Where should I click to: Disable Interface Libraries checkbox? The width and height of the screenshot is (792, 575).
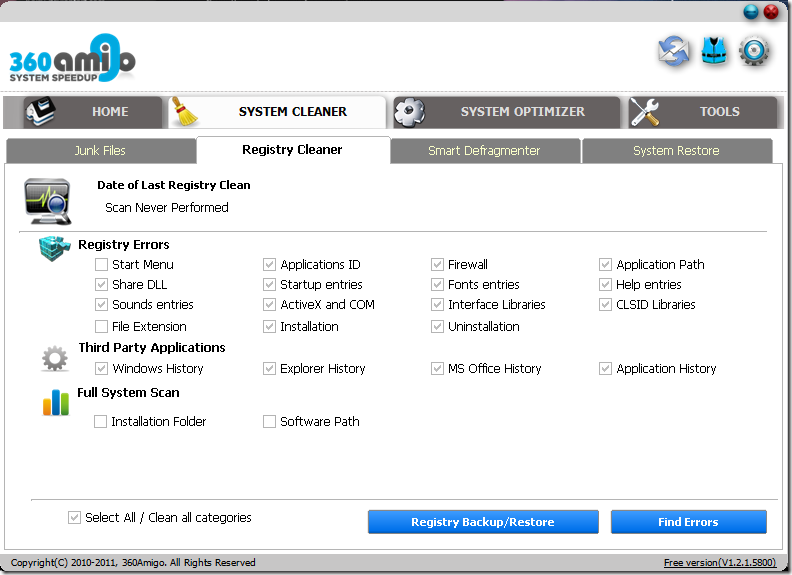point(437,304)
